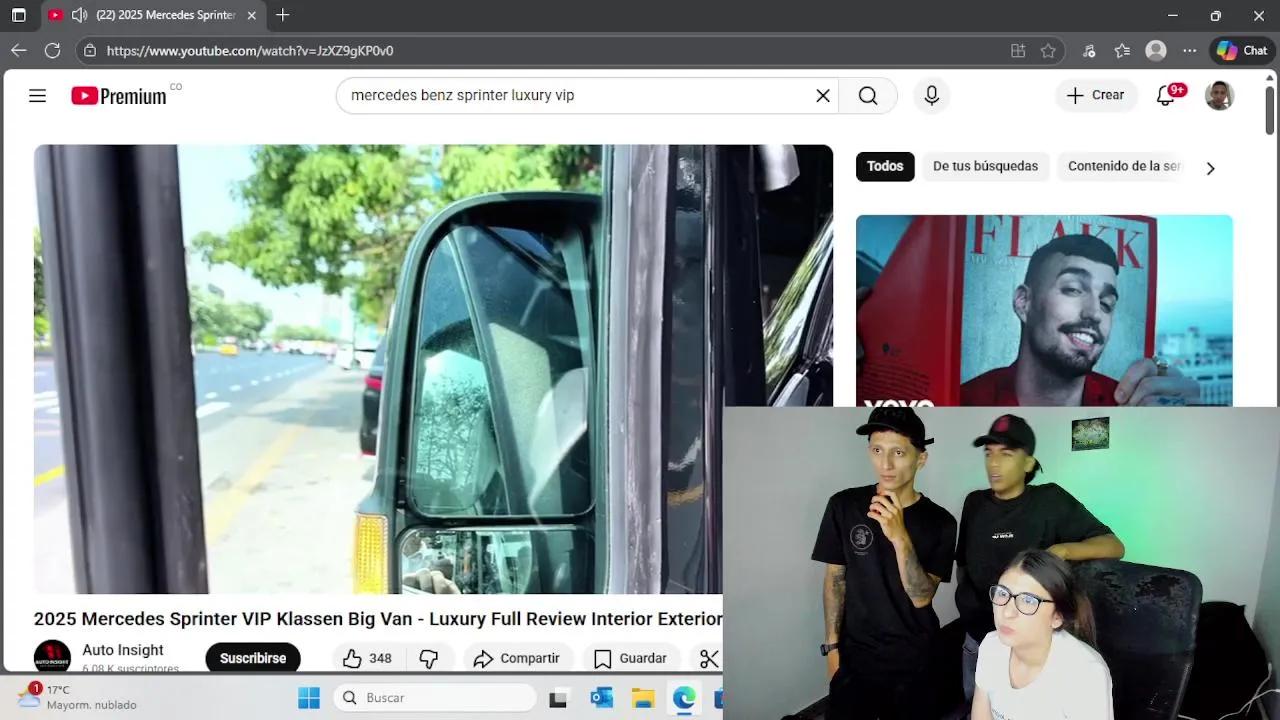Open tab actions menu icon

tap(18, 15)
